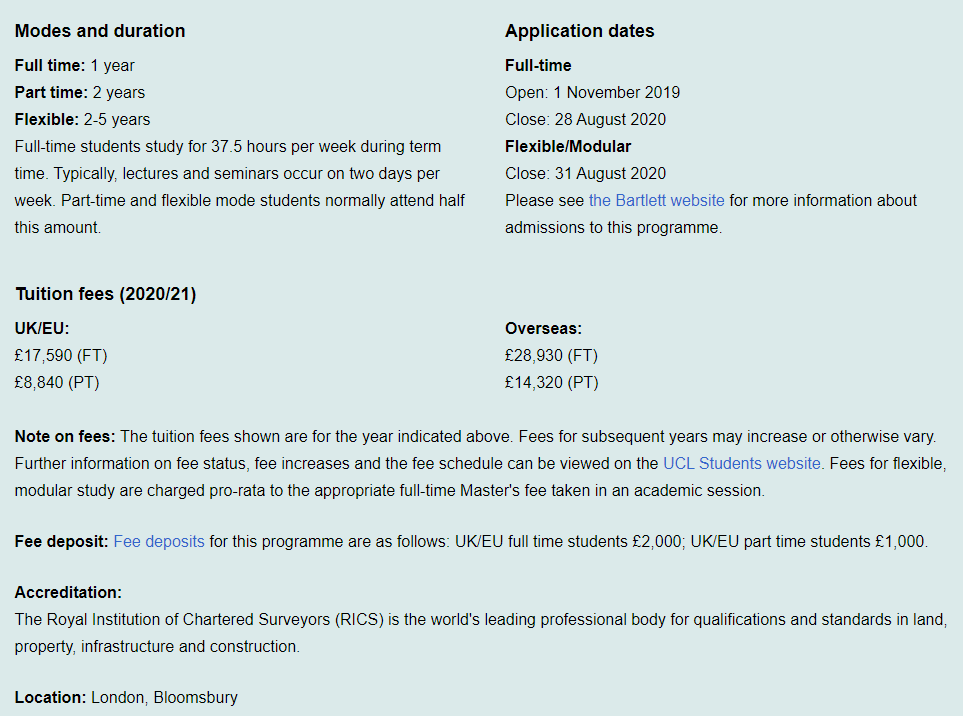Click the Location label

50,698
